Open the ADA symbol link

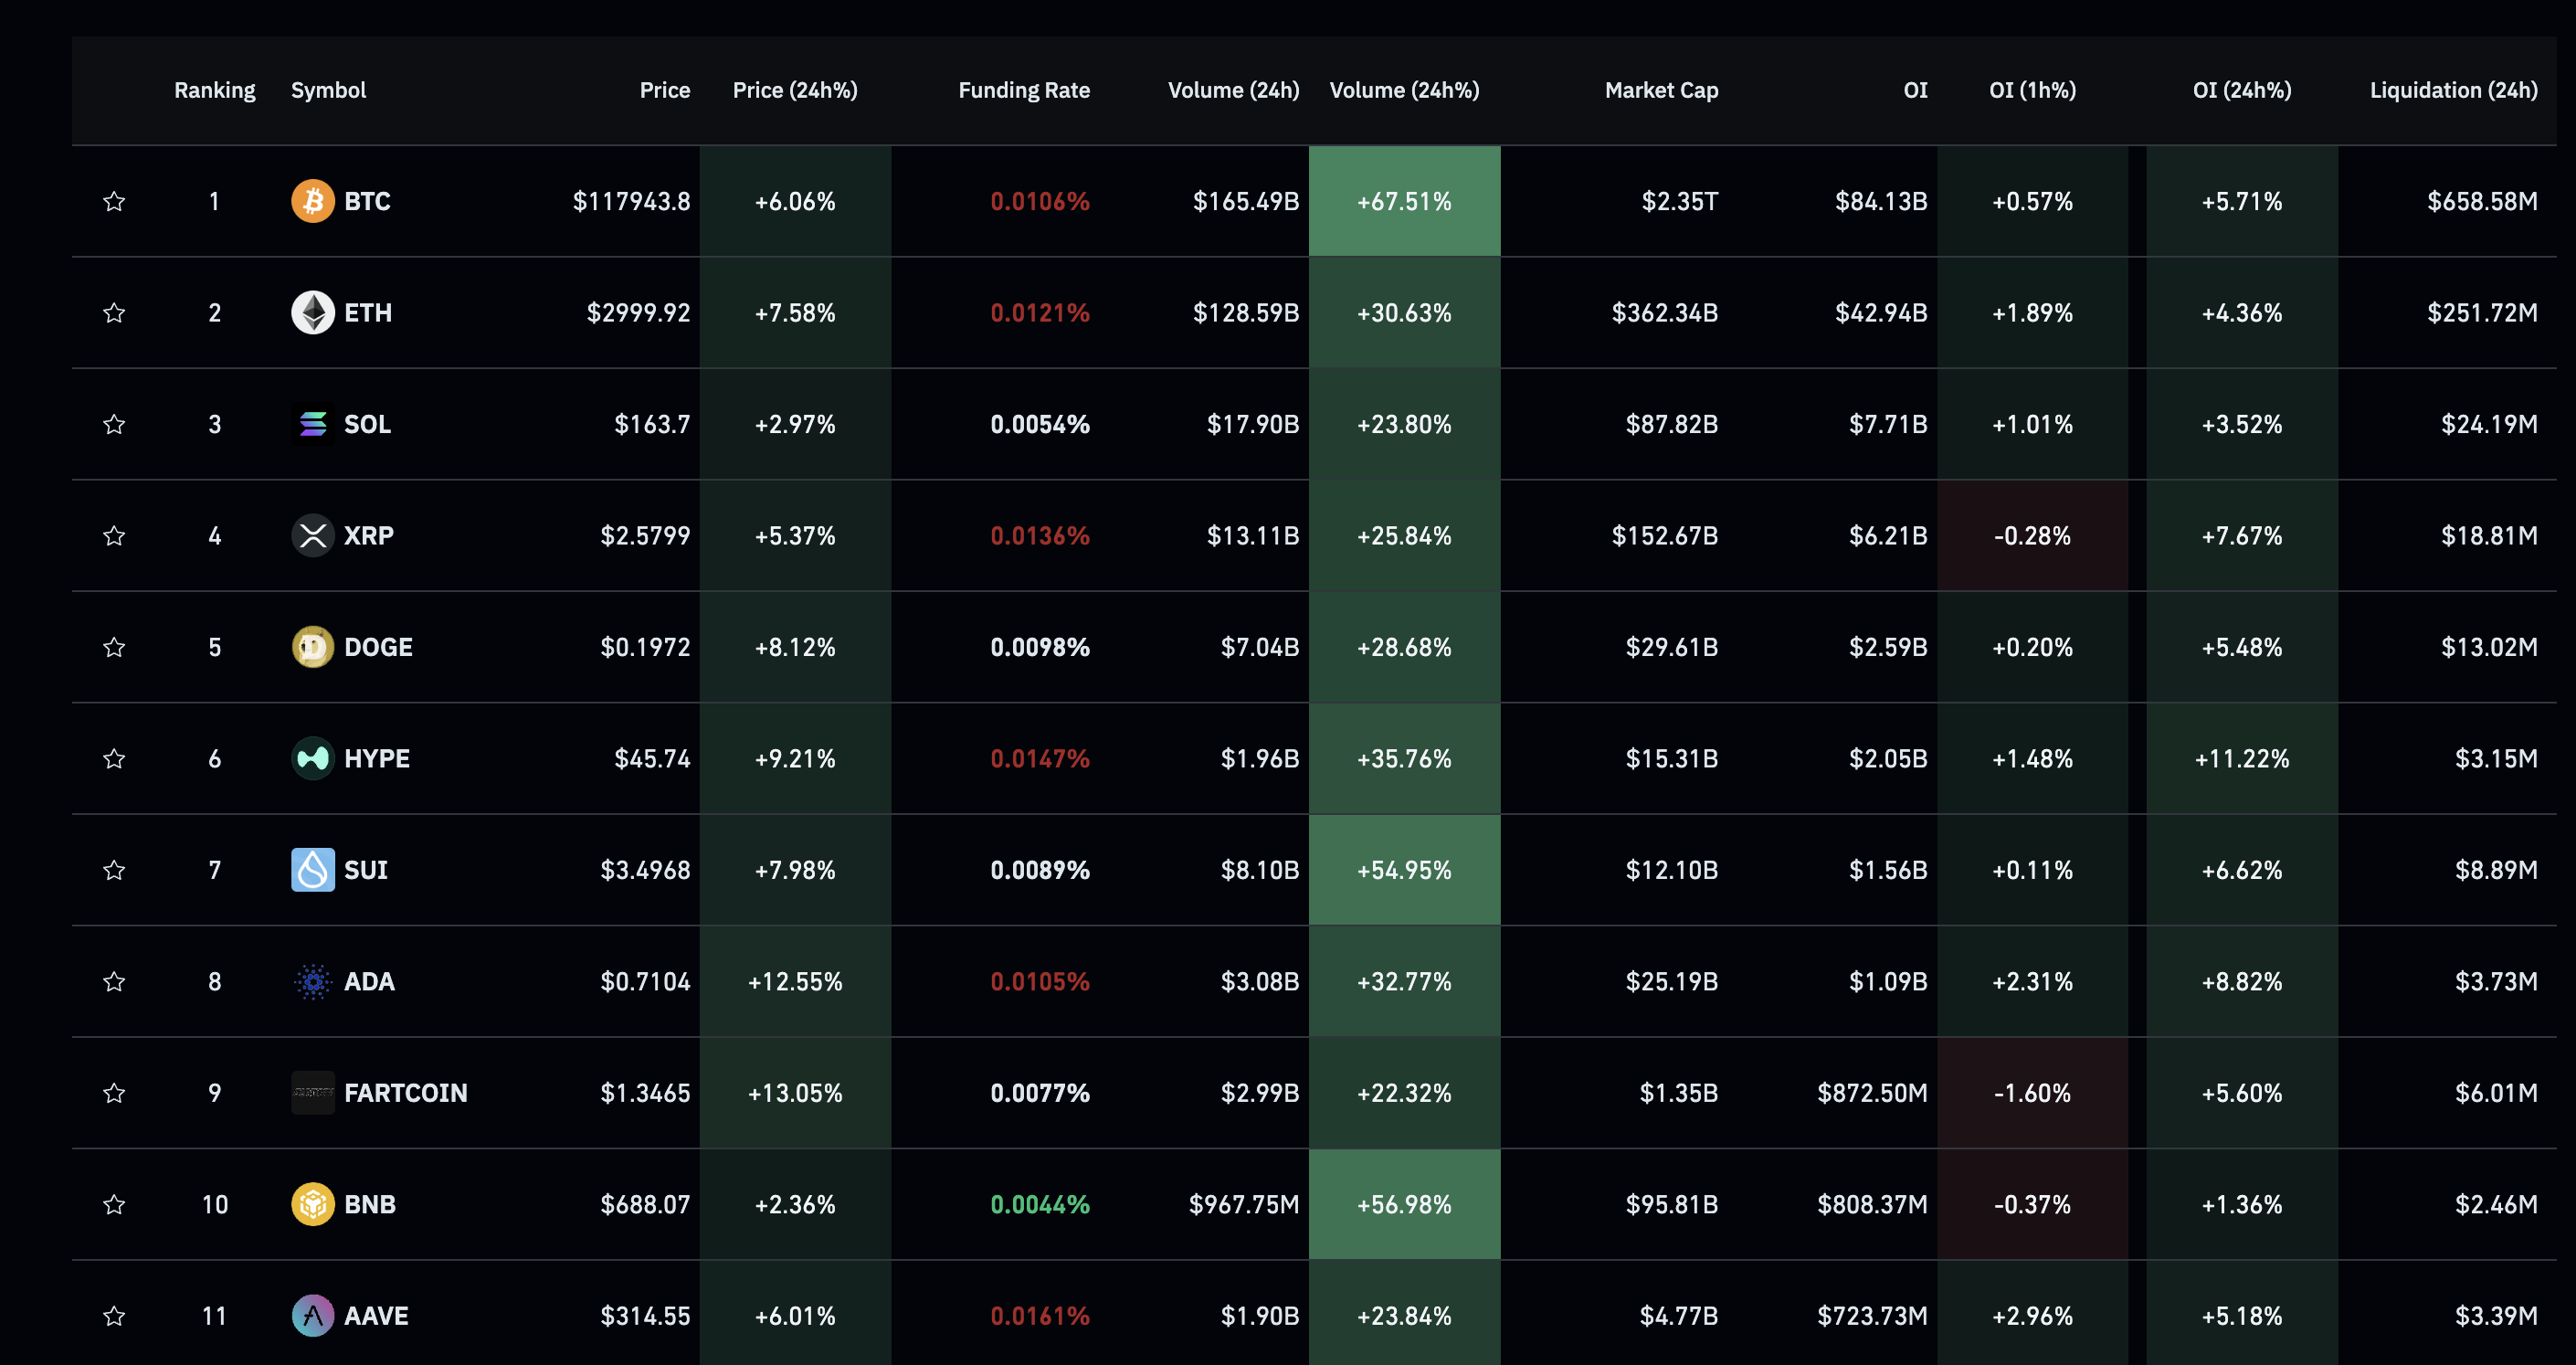click(369, 981)
